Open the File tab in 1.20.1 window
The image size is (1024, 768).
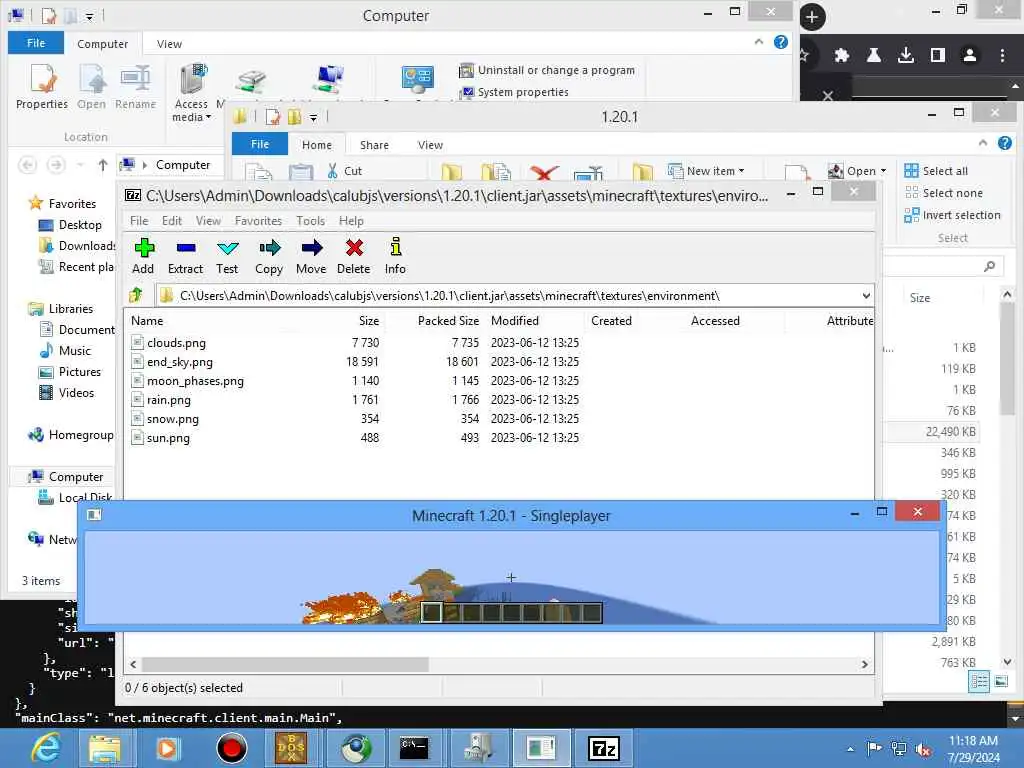click(260, 144)
